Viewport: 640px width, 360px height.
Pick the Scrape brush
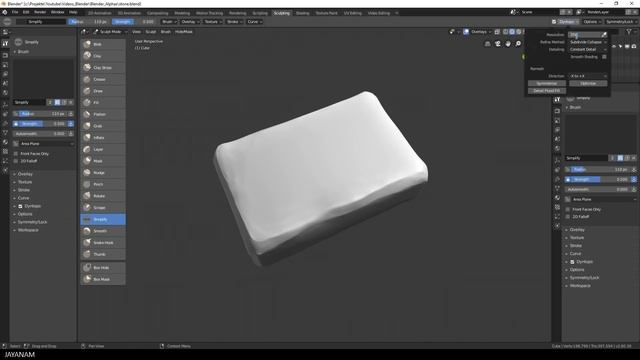[x=103, y=207]
